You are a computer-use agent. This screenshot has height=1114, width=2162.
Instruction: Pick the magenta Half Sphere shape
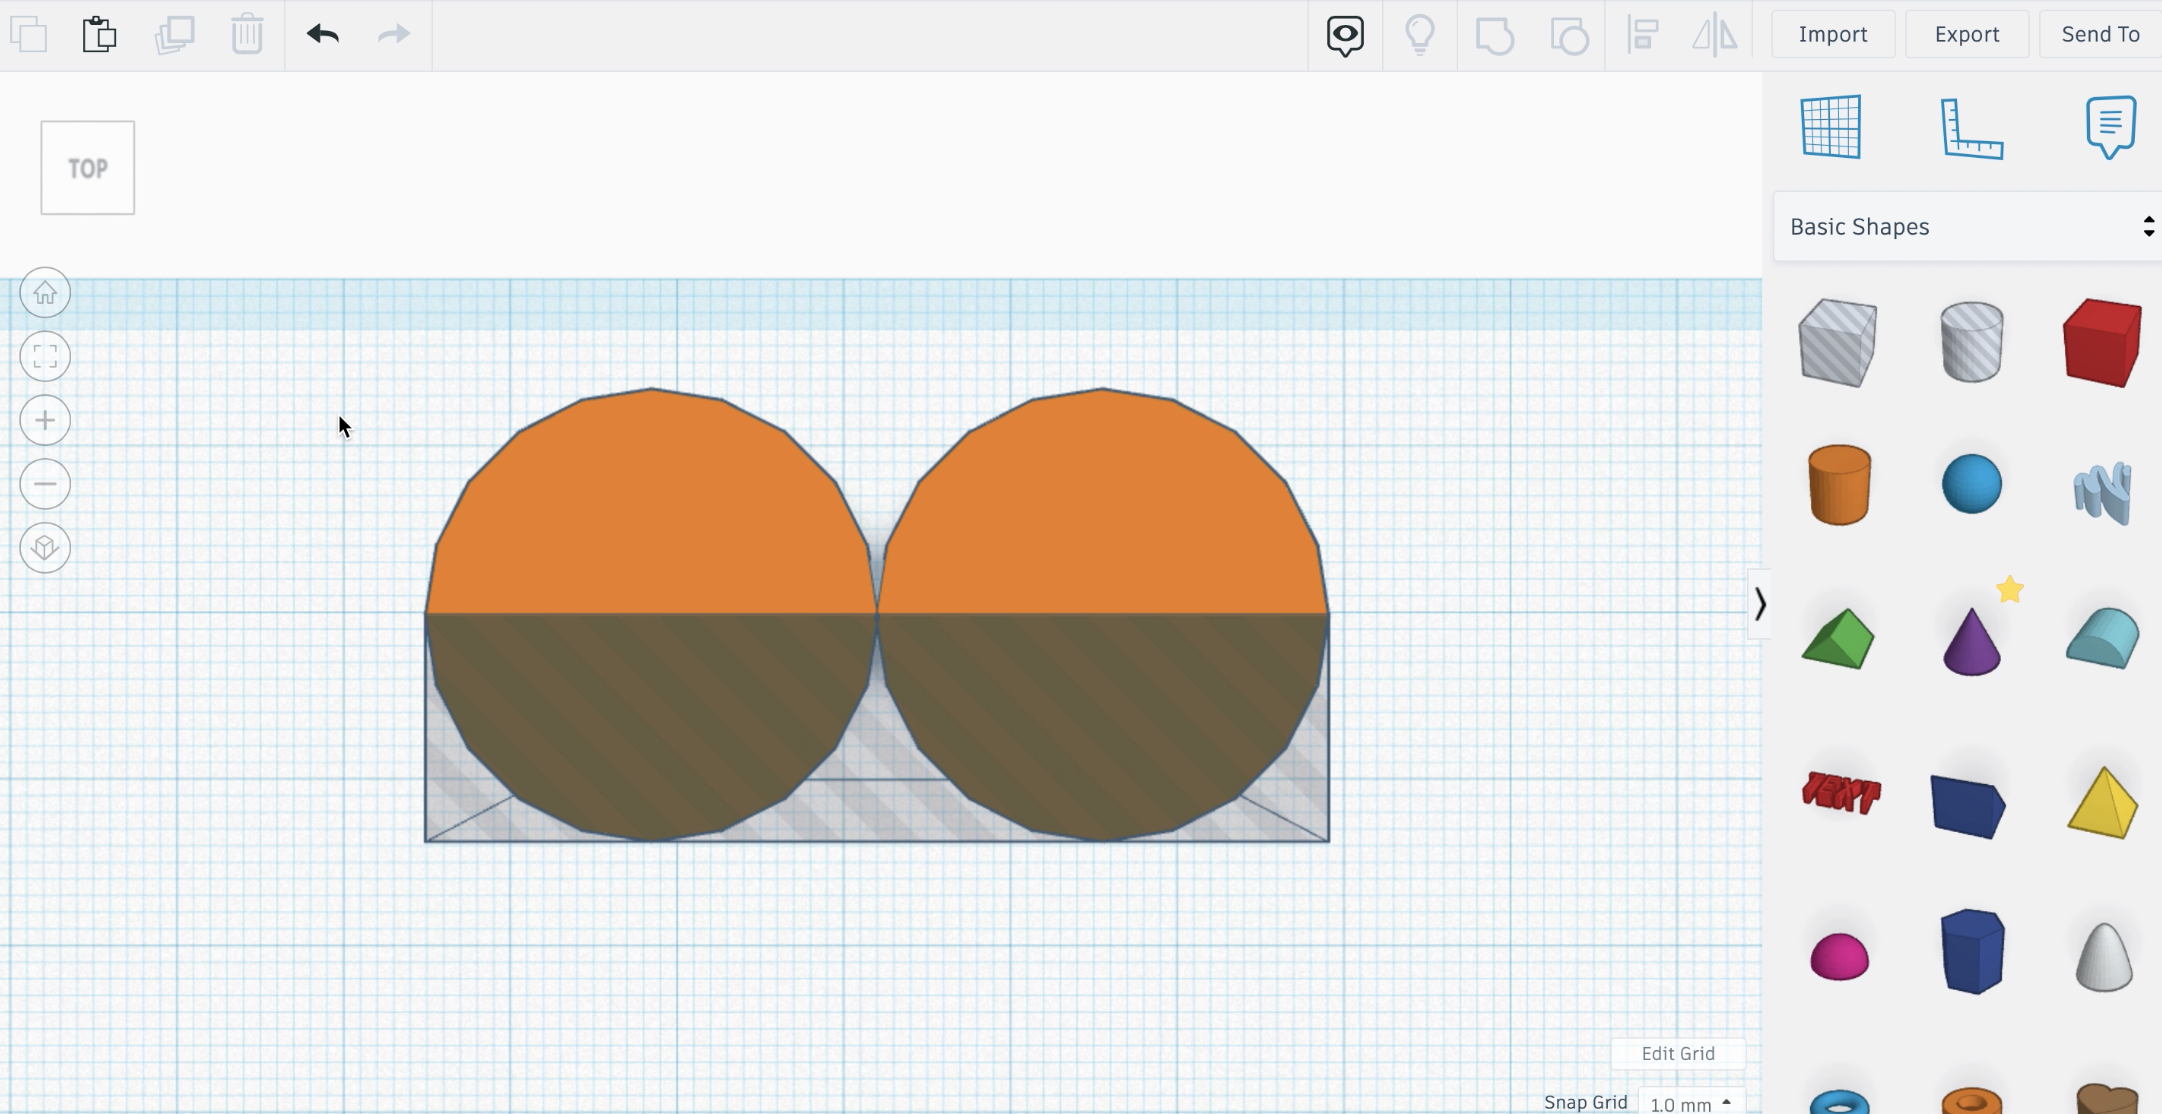(1839, 957)
